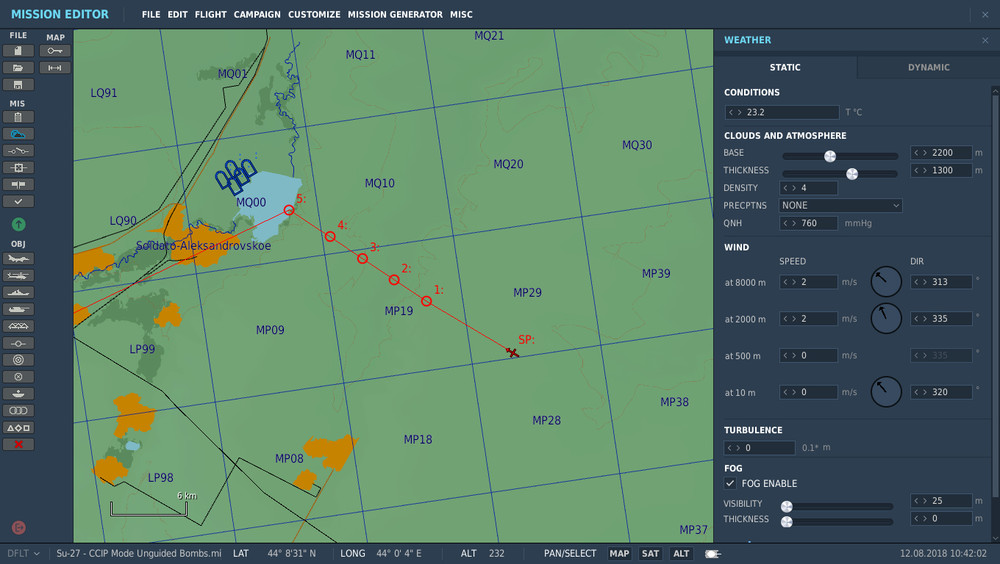Click the red X delete tool

[x=18, y=445]
